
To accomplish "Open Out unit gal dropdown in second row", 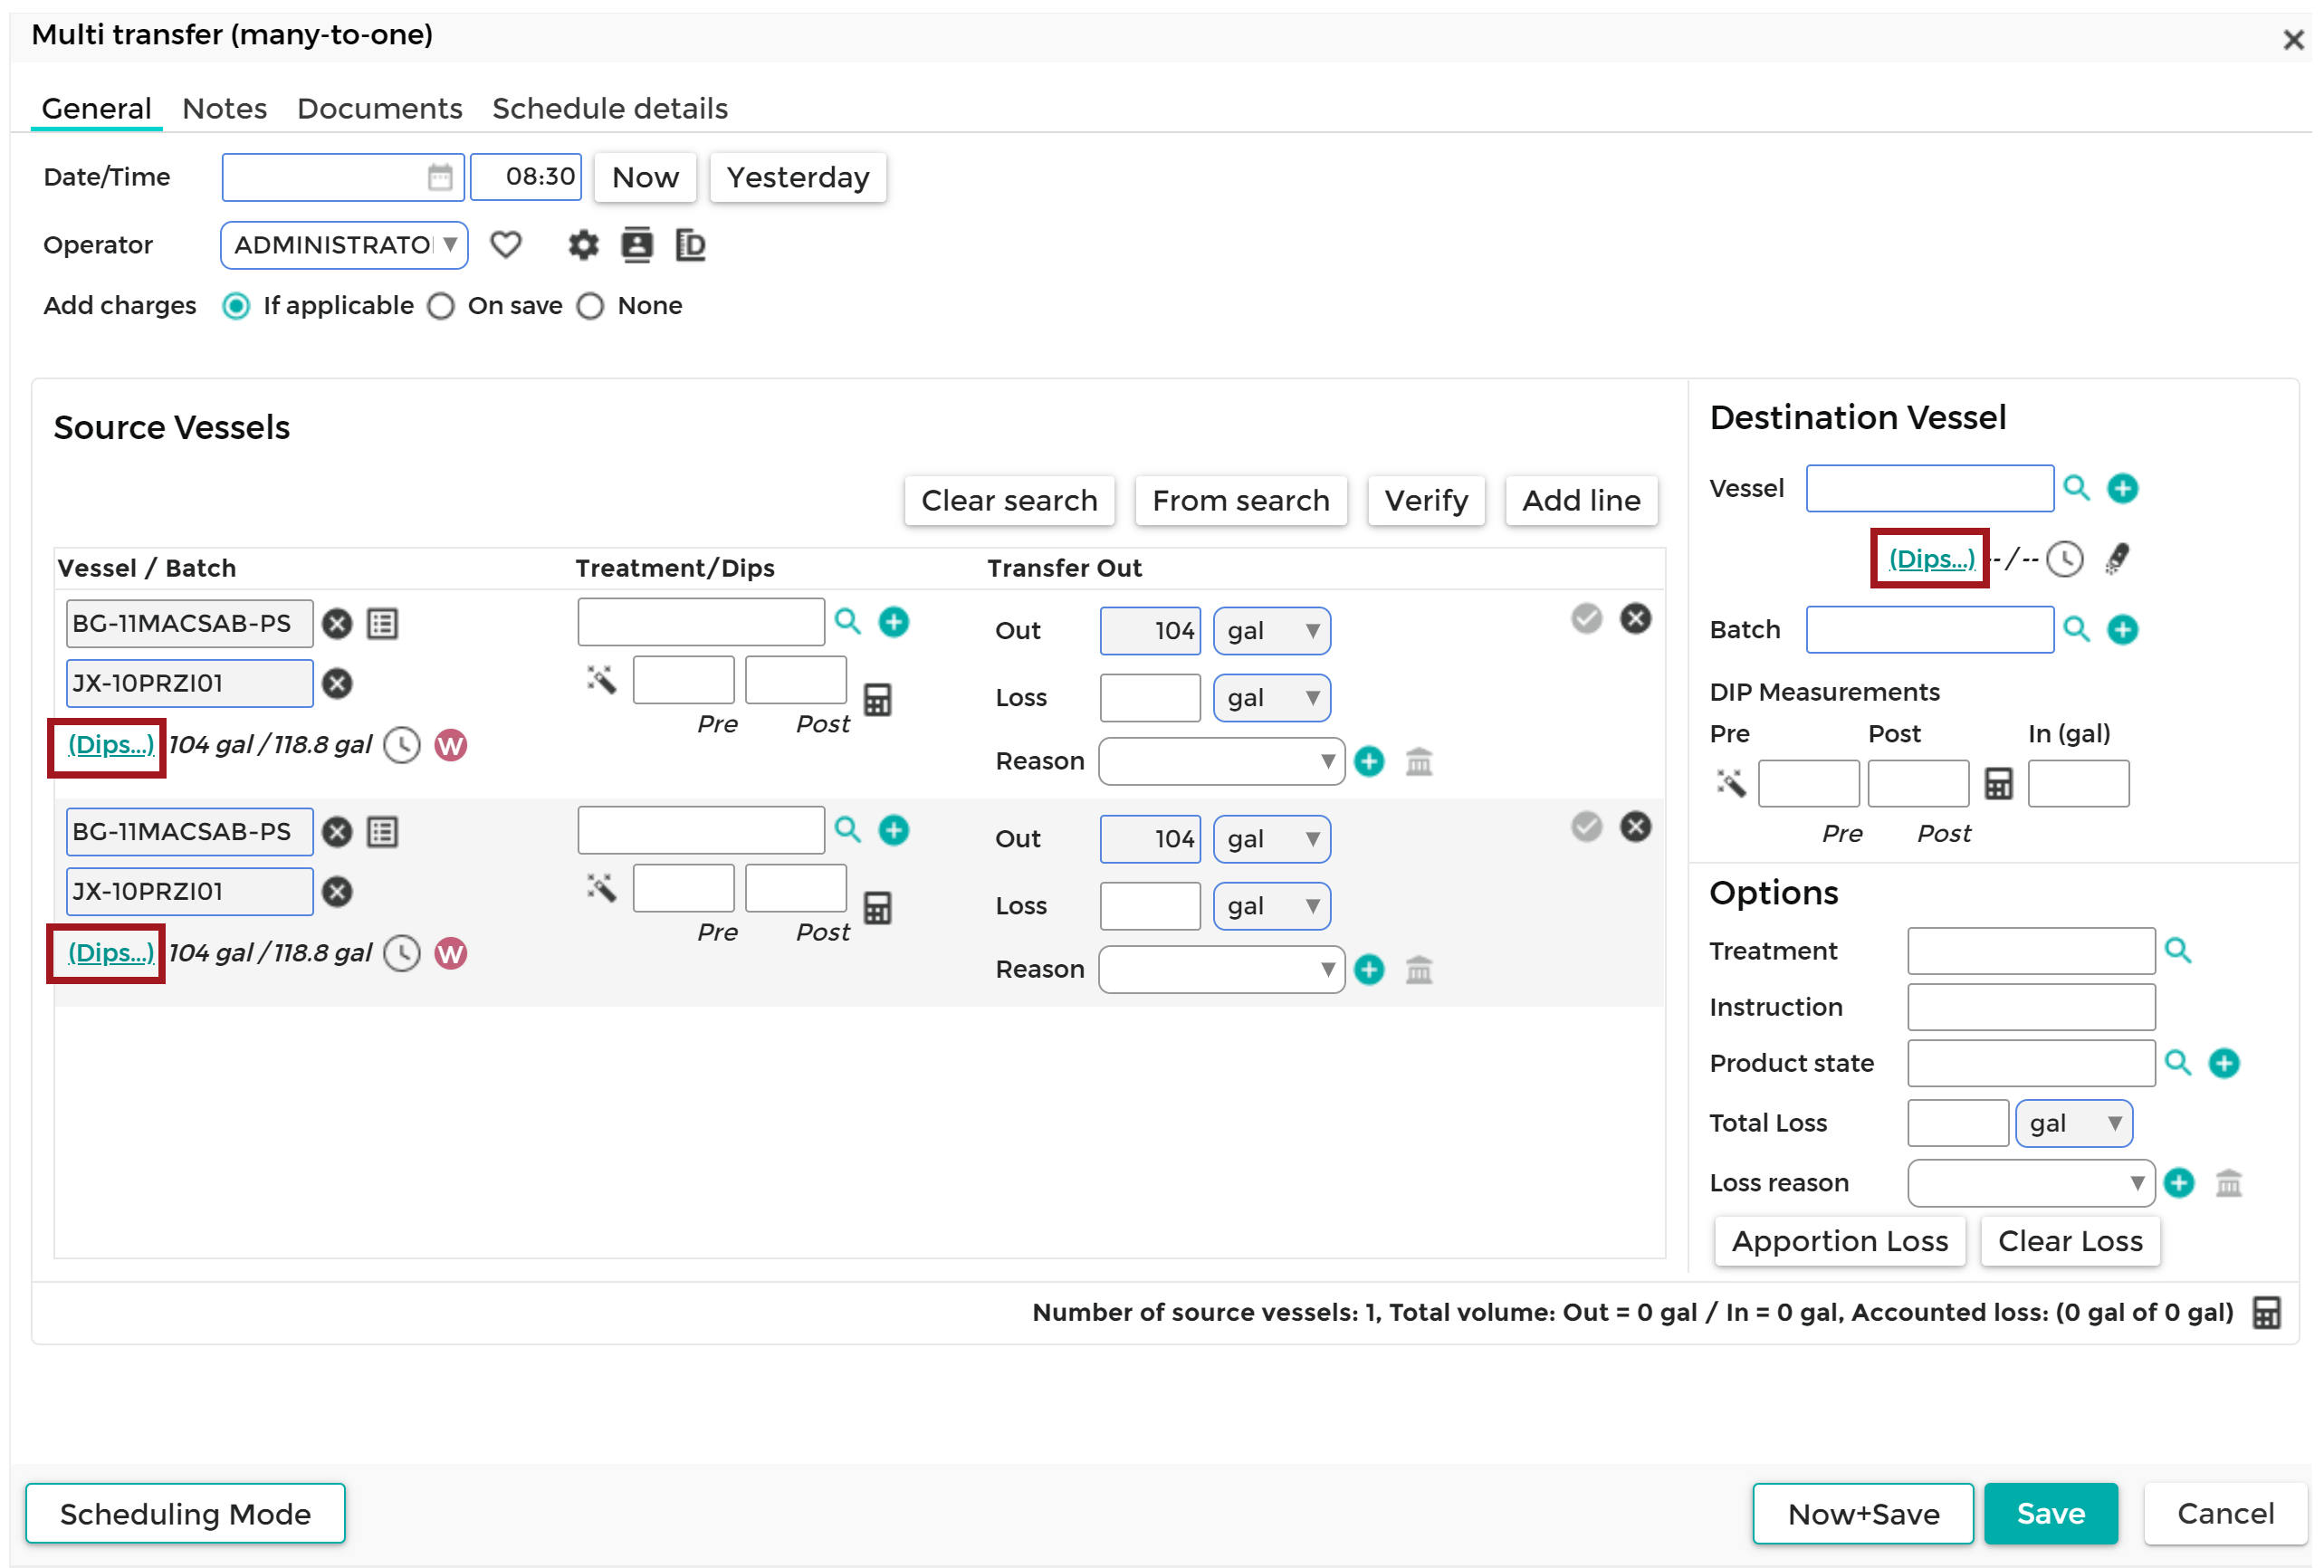I will 1271,839.
